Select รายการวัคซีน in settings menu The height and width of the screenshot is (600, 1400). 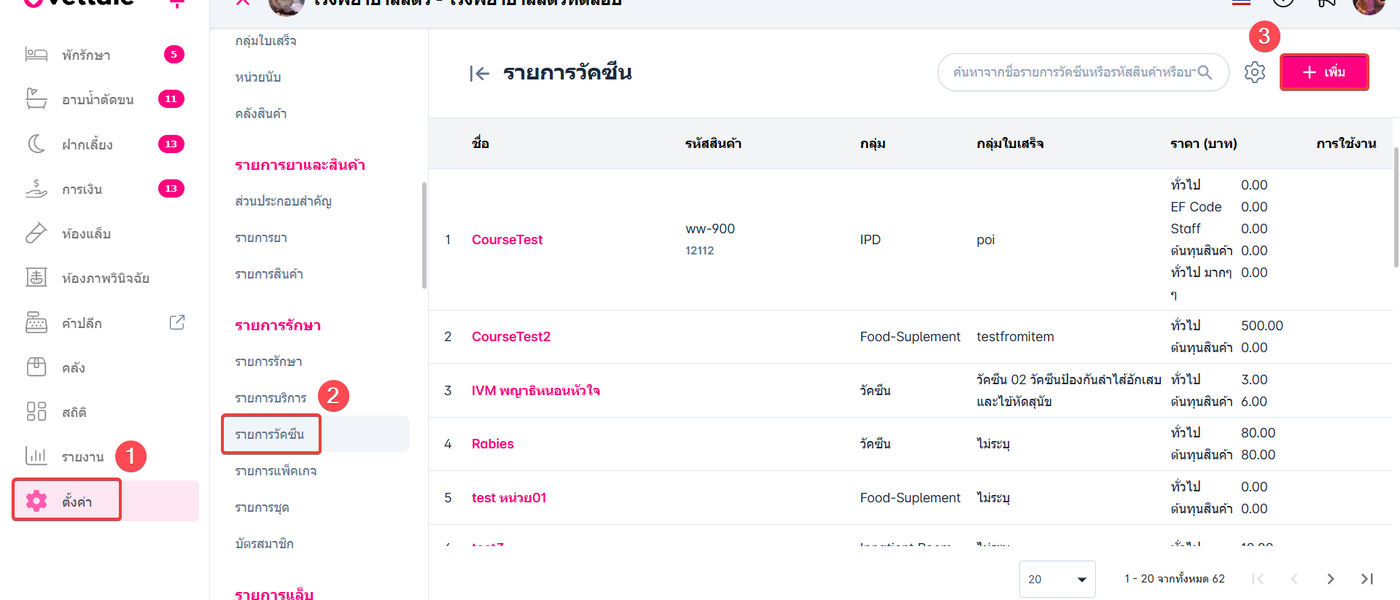pos(271,434)
